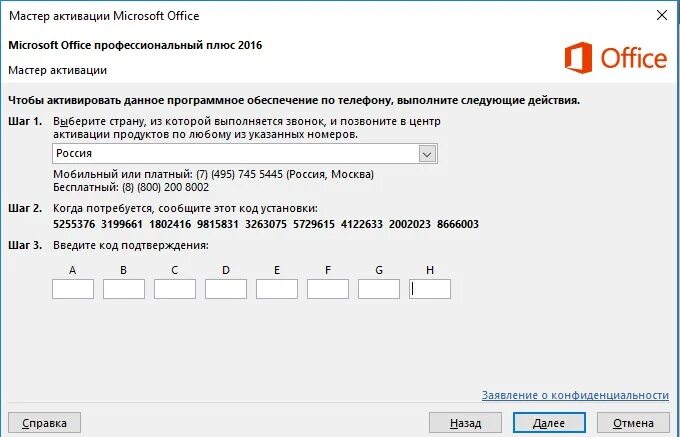Select installation code group 3199661
The image size is (680, 437).
click(x=122, y=224)
